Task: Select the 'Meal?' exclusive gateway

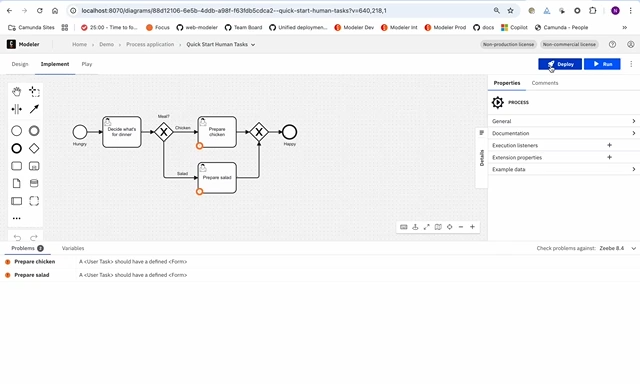Action: point(164,132)
